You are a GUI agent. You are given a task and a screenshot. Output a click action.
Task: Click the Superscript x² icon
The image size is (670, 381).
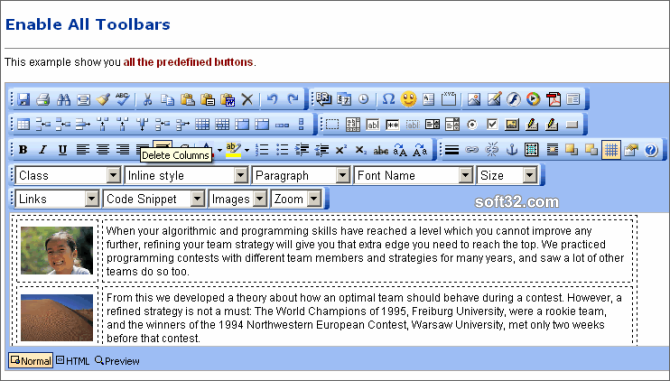[x=341, y=149]
